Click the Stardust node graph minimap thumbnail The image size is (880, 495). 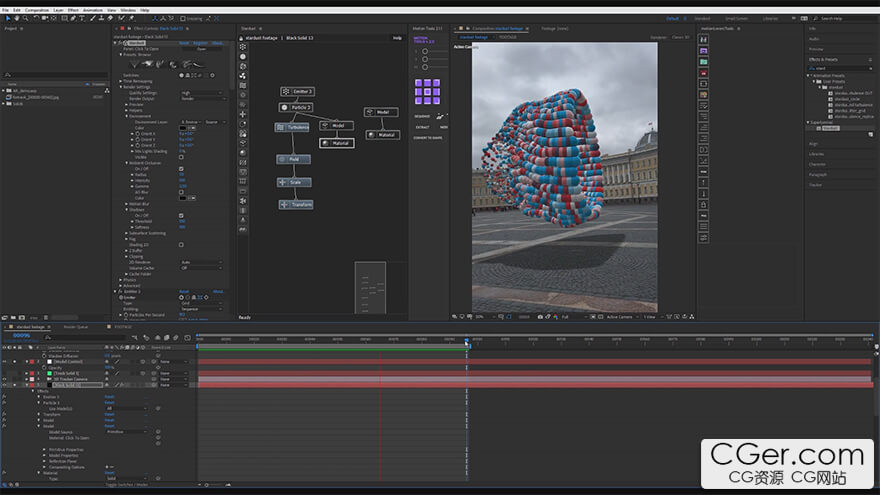click(x=370, y=288)
